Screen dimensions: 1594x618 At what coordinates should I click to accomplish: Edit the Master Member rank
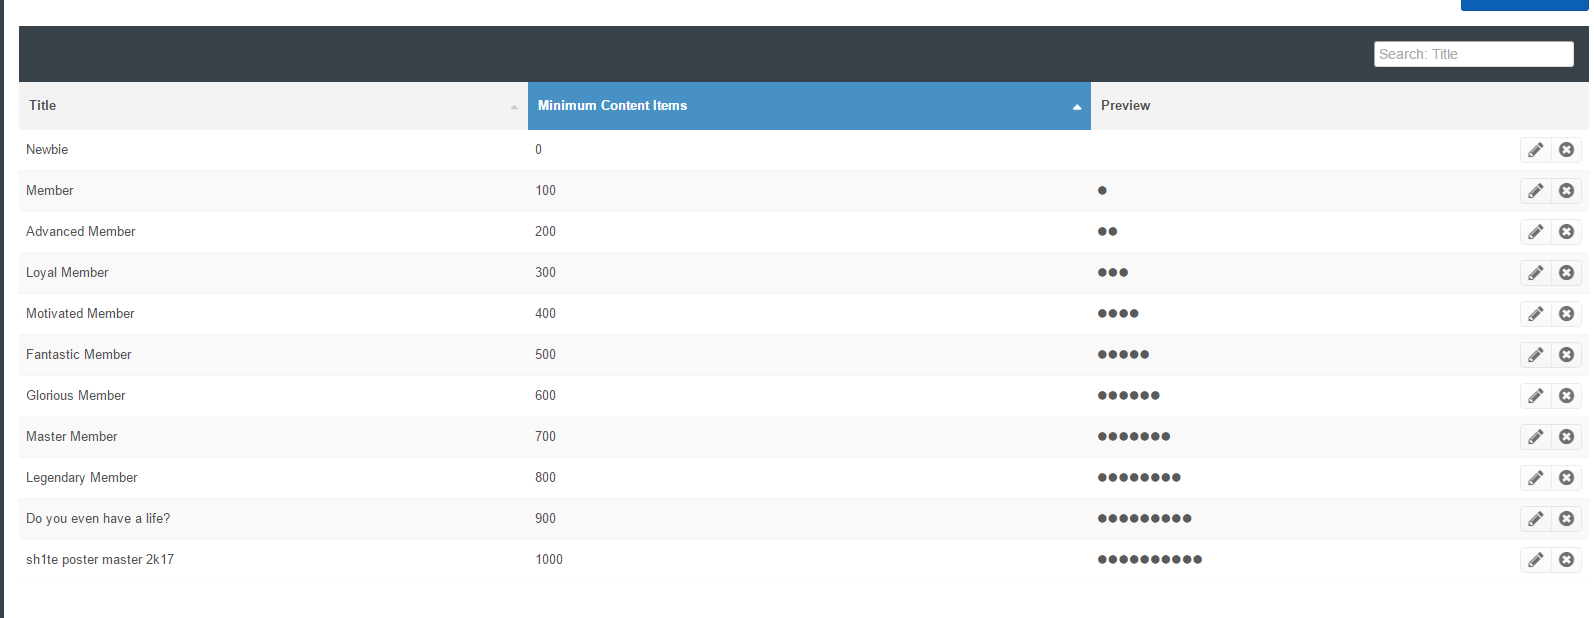(x=1536, y=437)
